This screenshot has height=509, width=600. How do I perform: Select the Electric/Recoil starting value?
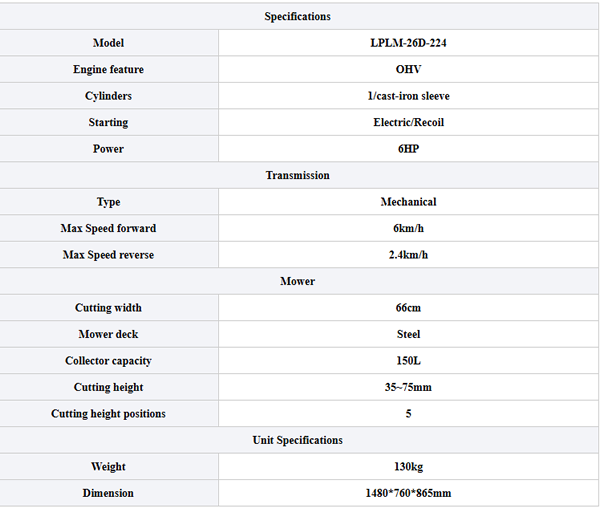tap(408, 123)
